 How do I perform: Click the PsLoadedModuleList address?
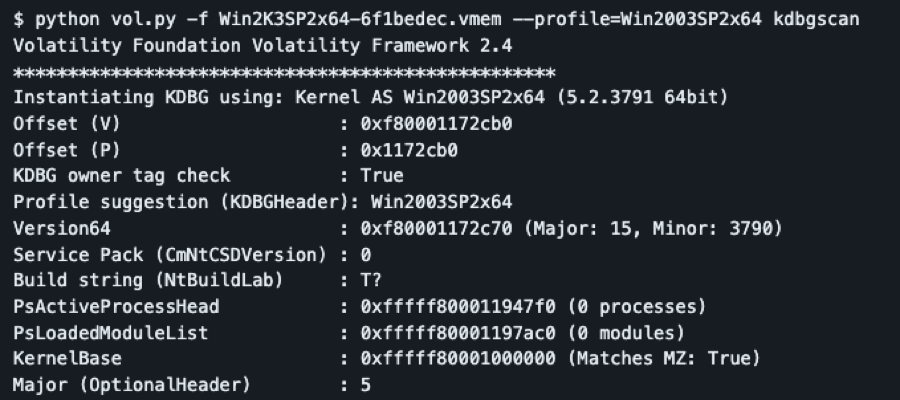[458, 333]
